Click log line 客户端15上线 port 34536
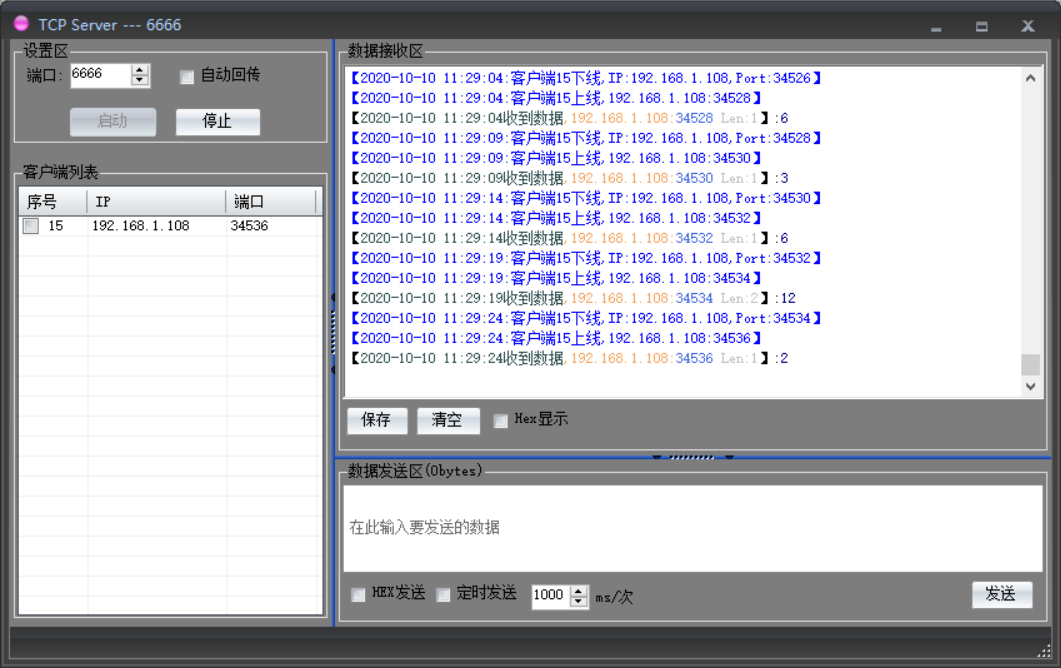 [x=556, y=338]
